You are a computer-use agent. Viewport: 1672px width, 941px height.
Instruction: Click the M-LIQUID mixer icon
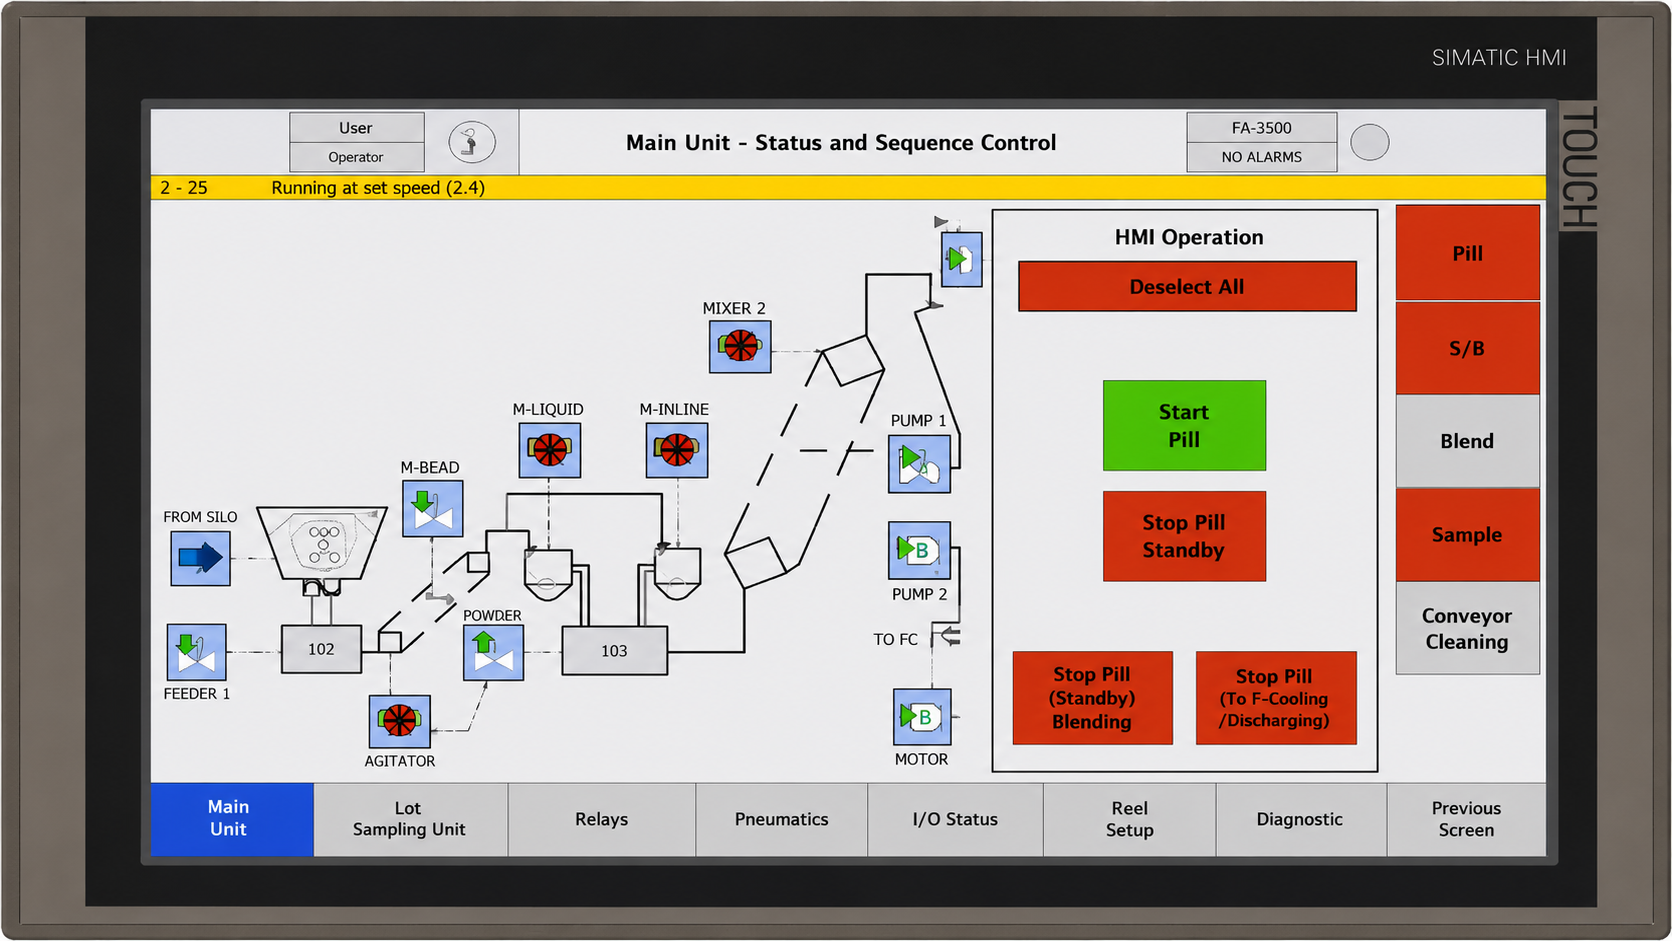point(549,450)
